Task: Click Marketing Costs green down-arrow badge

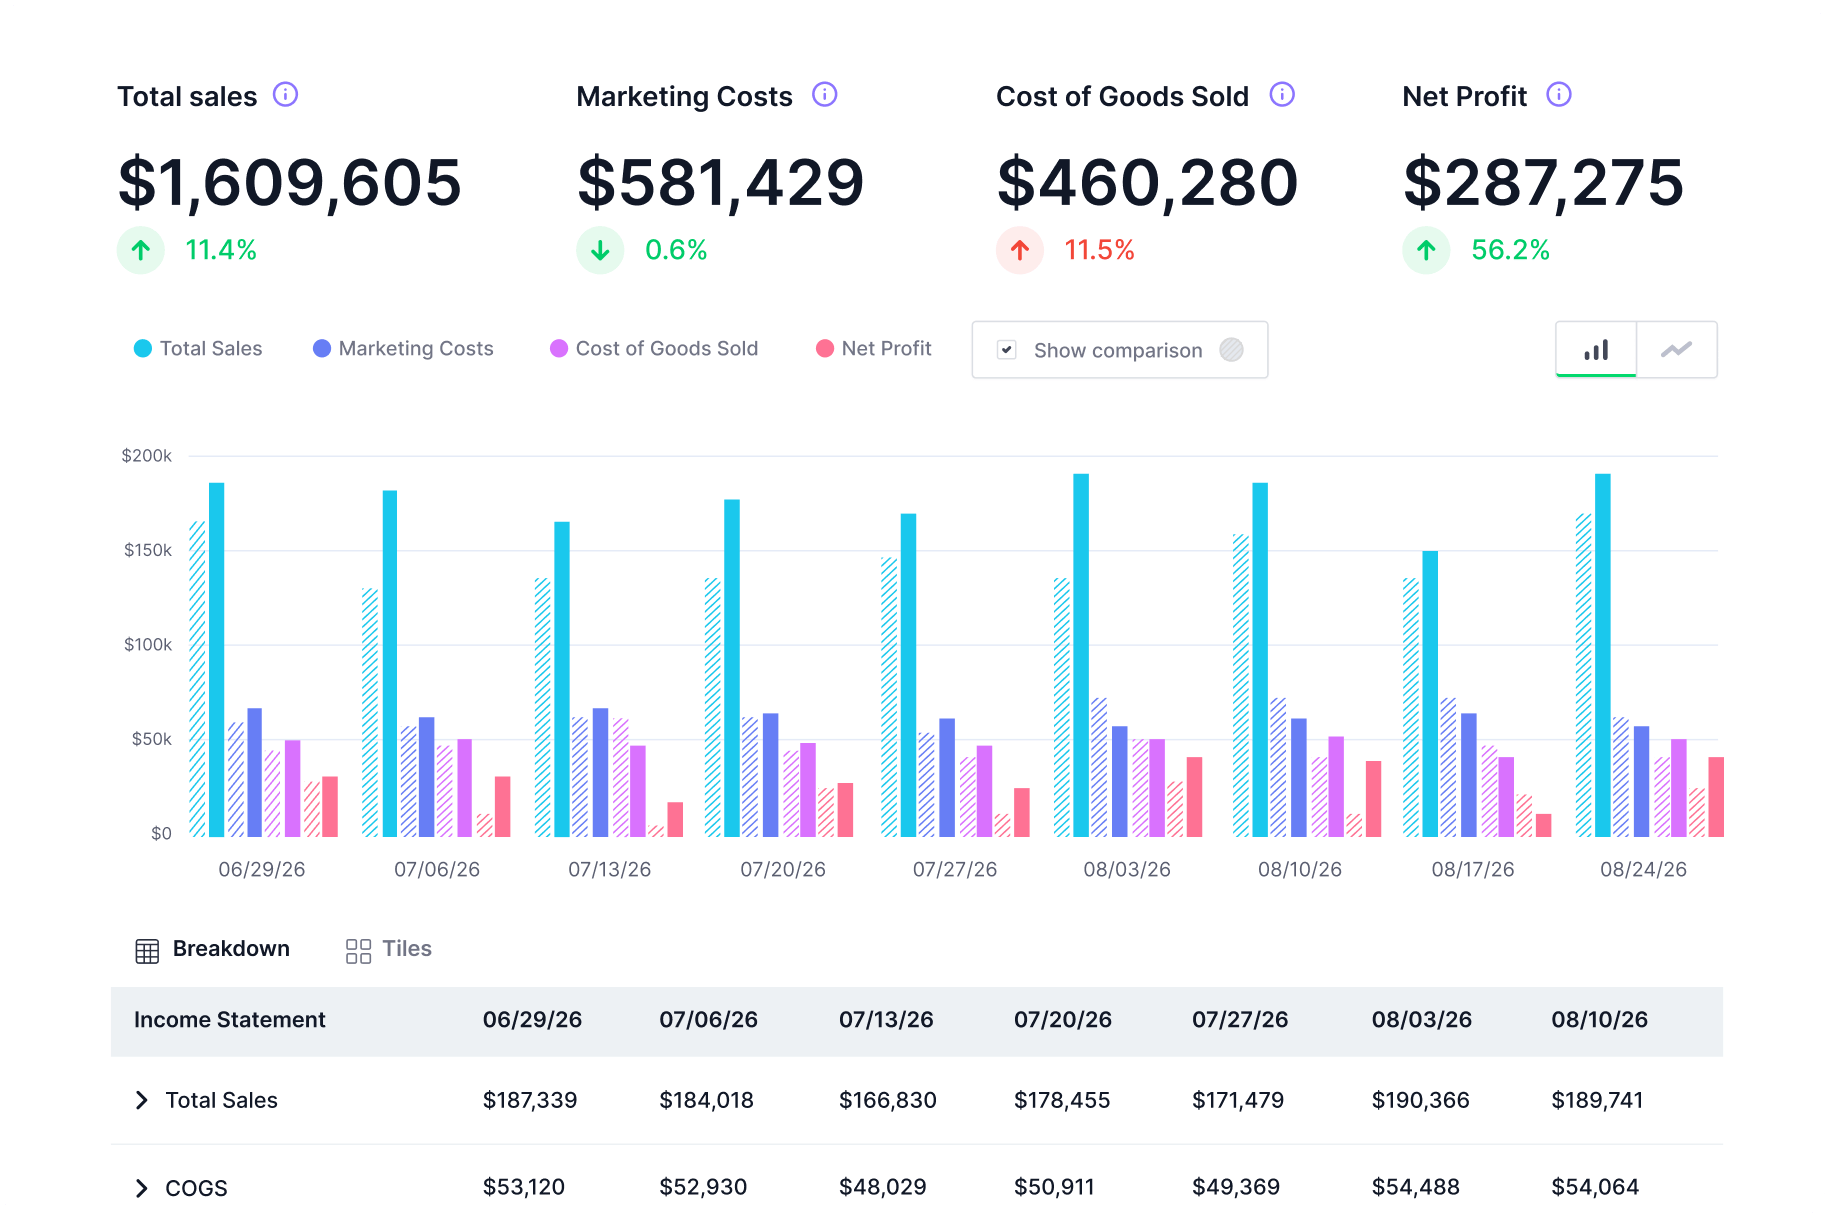Action: pyautogui.click(x=600, y=250)
